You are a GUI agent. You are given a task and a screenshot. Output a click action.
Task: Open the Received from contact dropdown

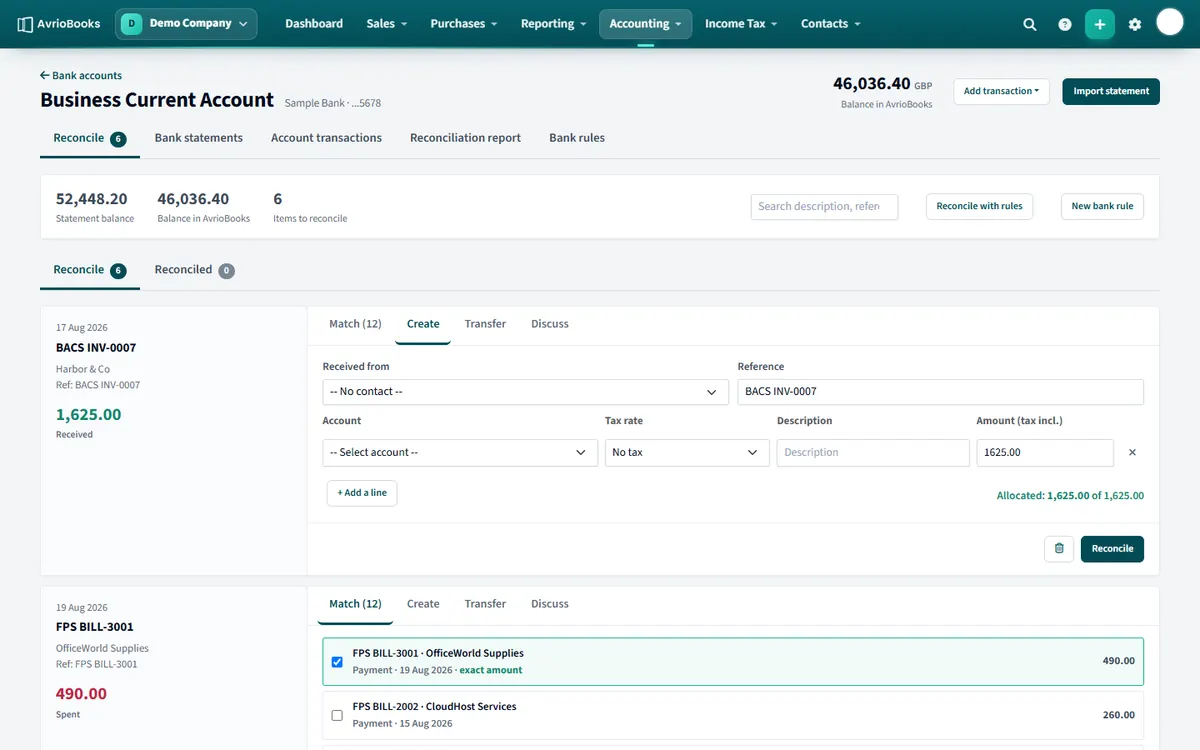(525, 392)
